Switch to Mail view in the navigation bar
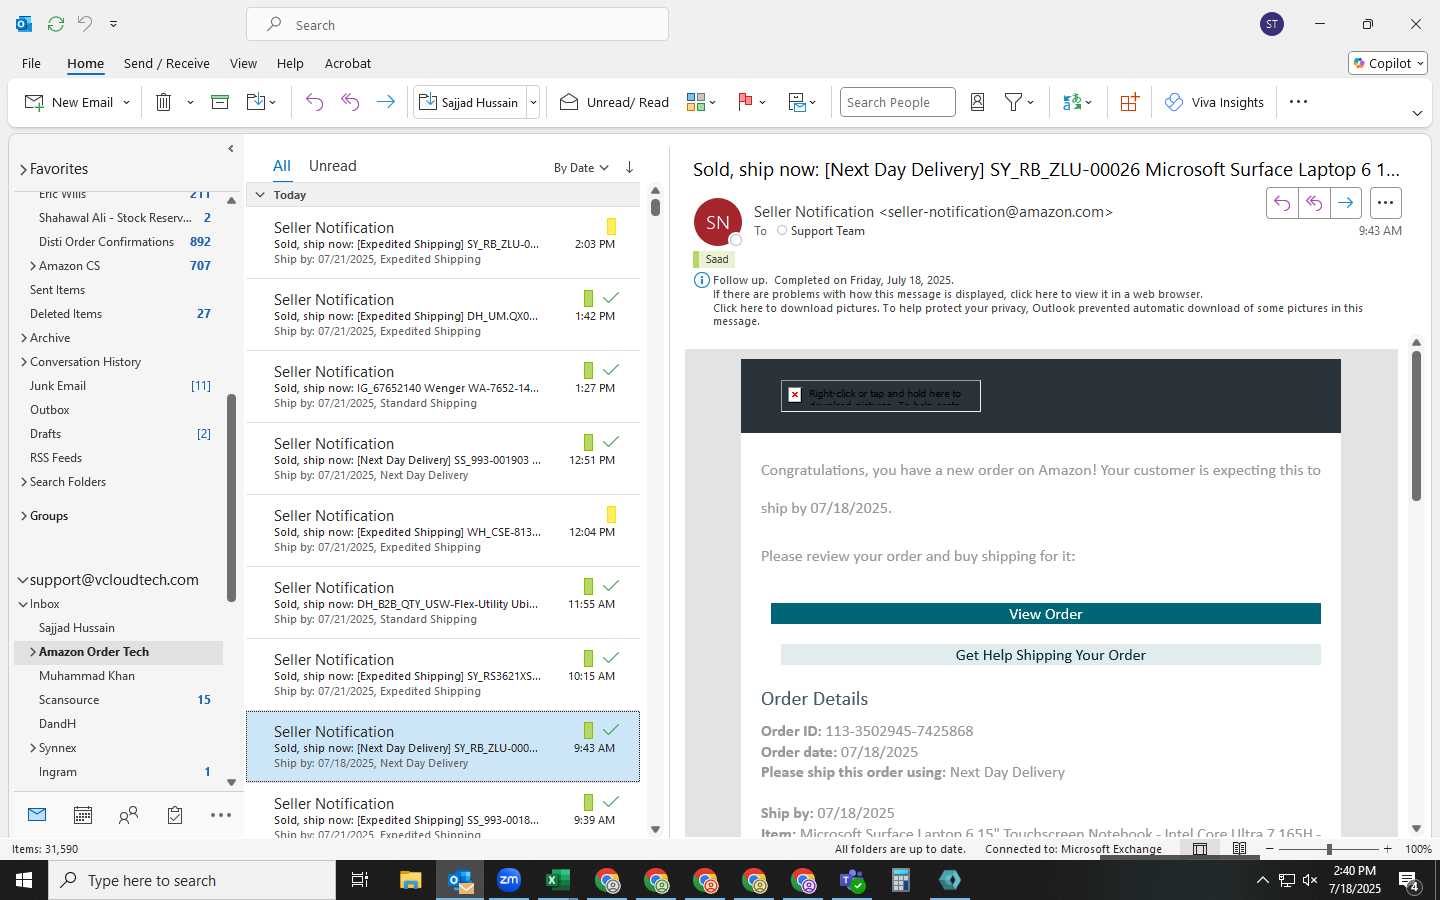Screen dimensions: 1440x900 click(37, 815)
